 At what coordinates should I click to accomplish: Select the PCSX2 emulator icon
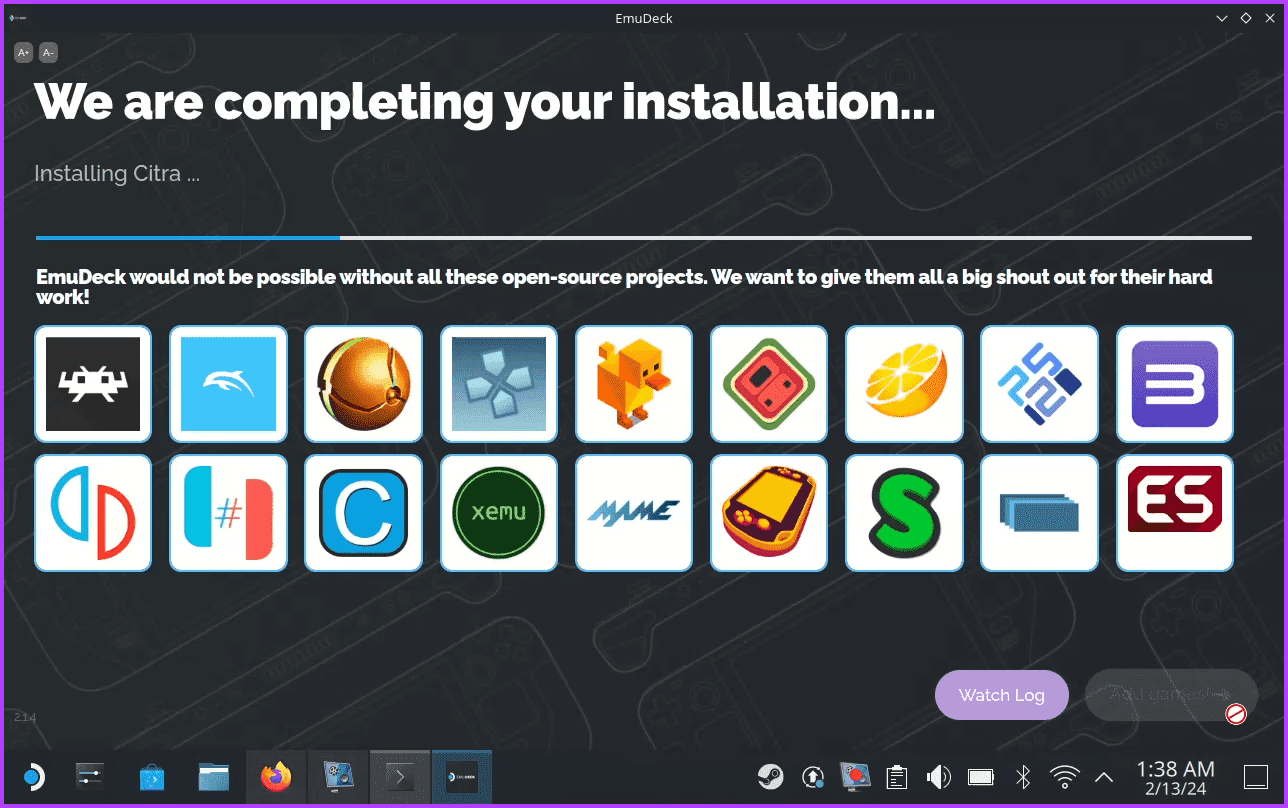click(1039, 384)
